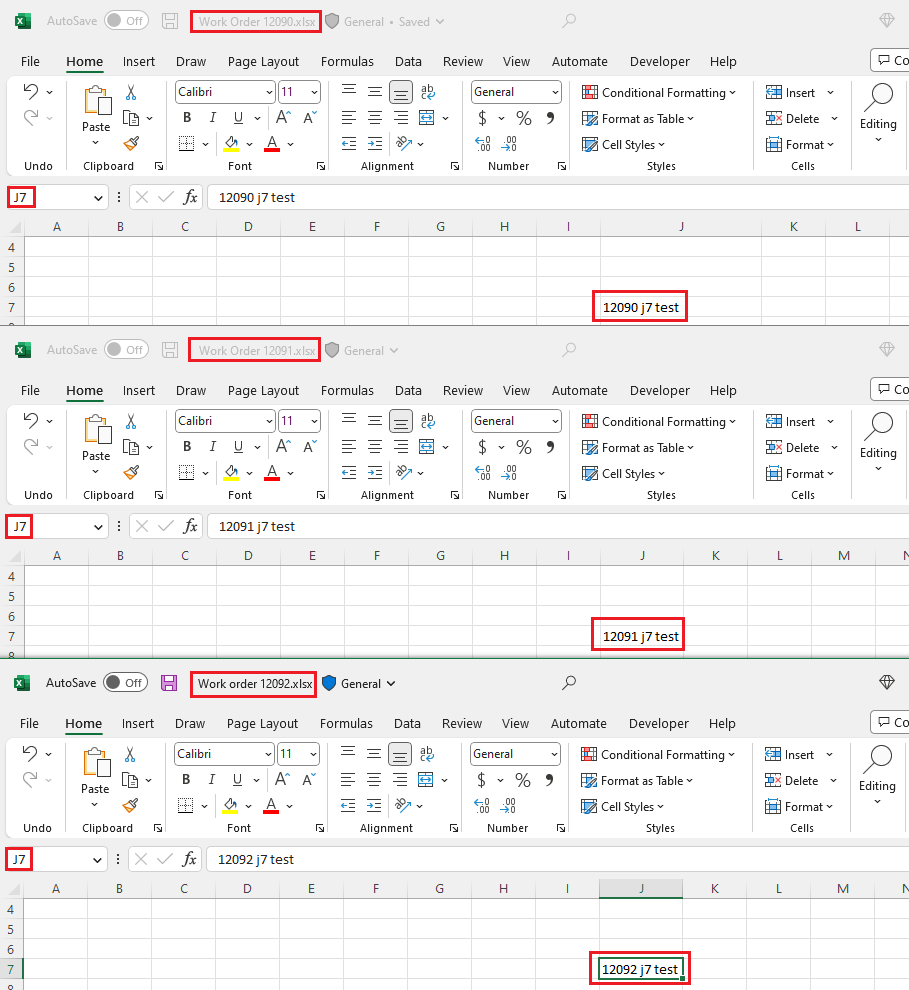
Task: Click formula bar text in Work Order 12090 window
Action: (256, 198)
